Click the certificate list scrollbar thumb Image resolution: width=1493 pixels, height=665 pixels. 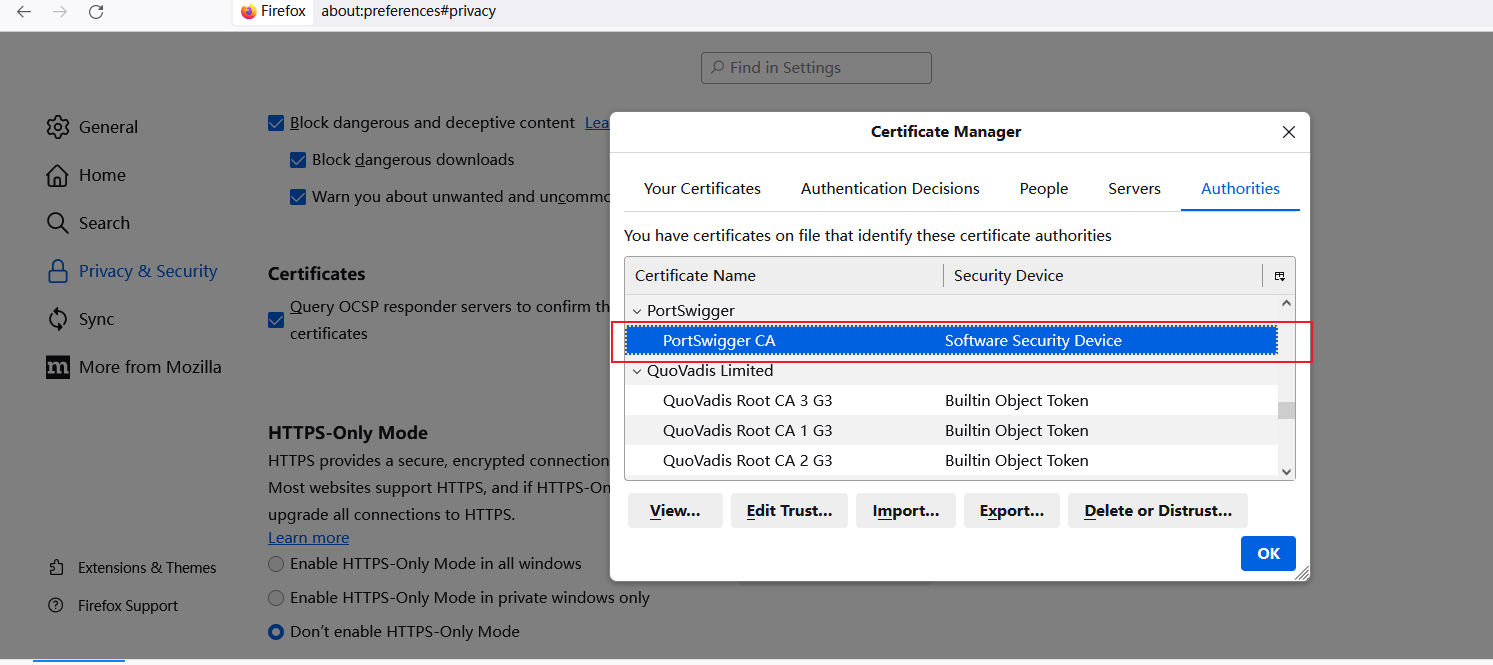tap(1286, 410)
